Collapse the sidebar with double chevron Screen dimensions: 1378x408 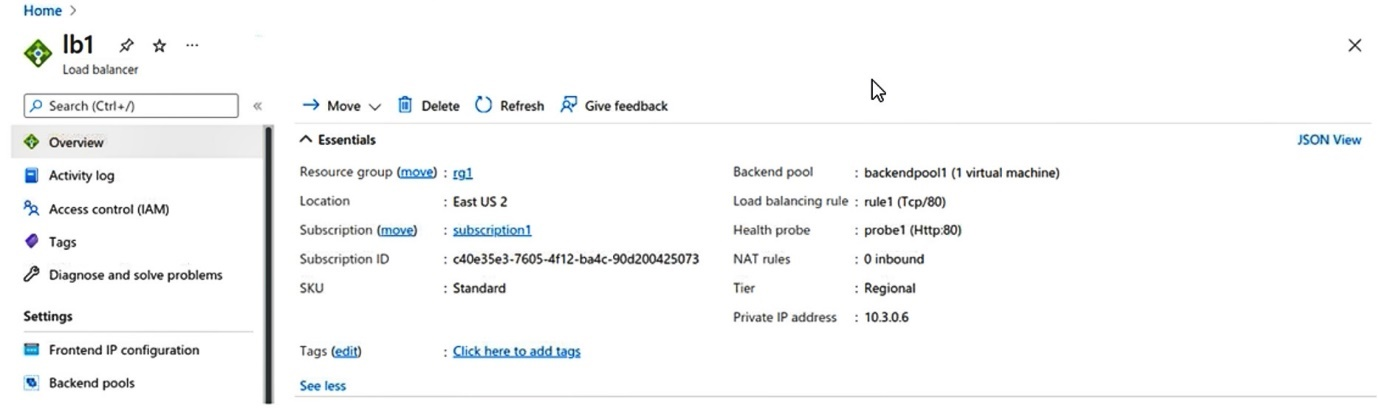pyautogui.click(x=257, y=106)
